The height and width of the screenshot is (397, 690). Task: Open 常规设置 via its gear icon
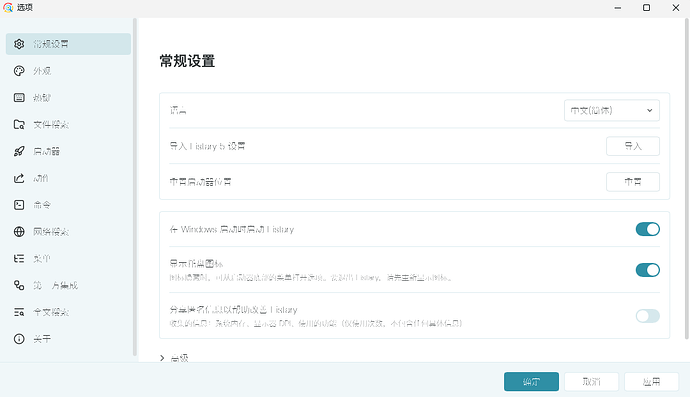pos(19,44)
